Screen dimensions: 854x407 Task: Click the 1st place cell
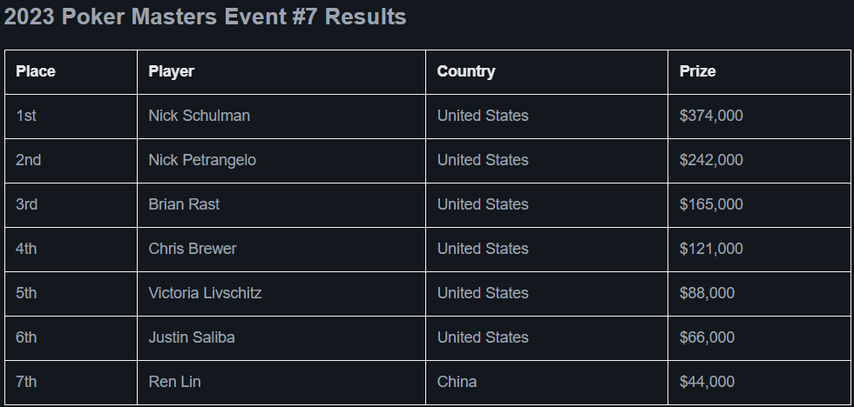coord(71,116)
